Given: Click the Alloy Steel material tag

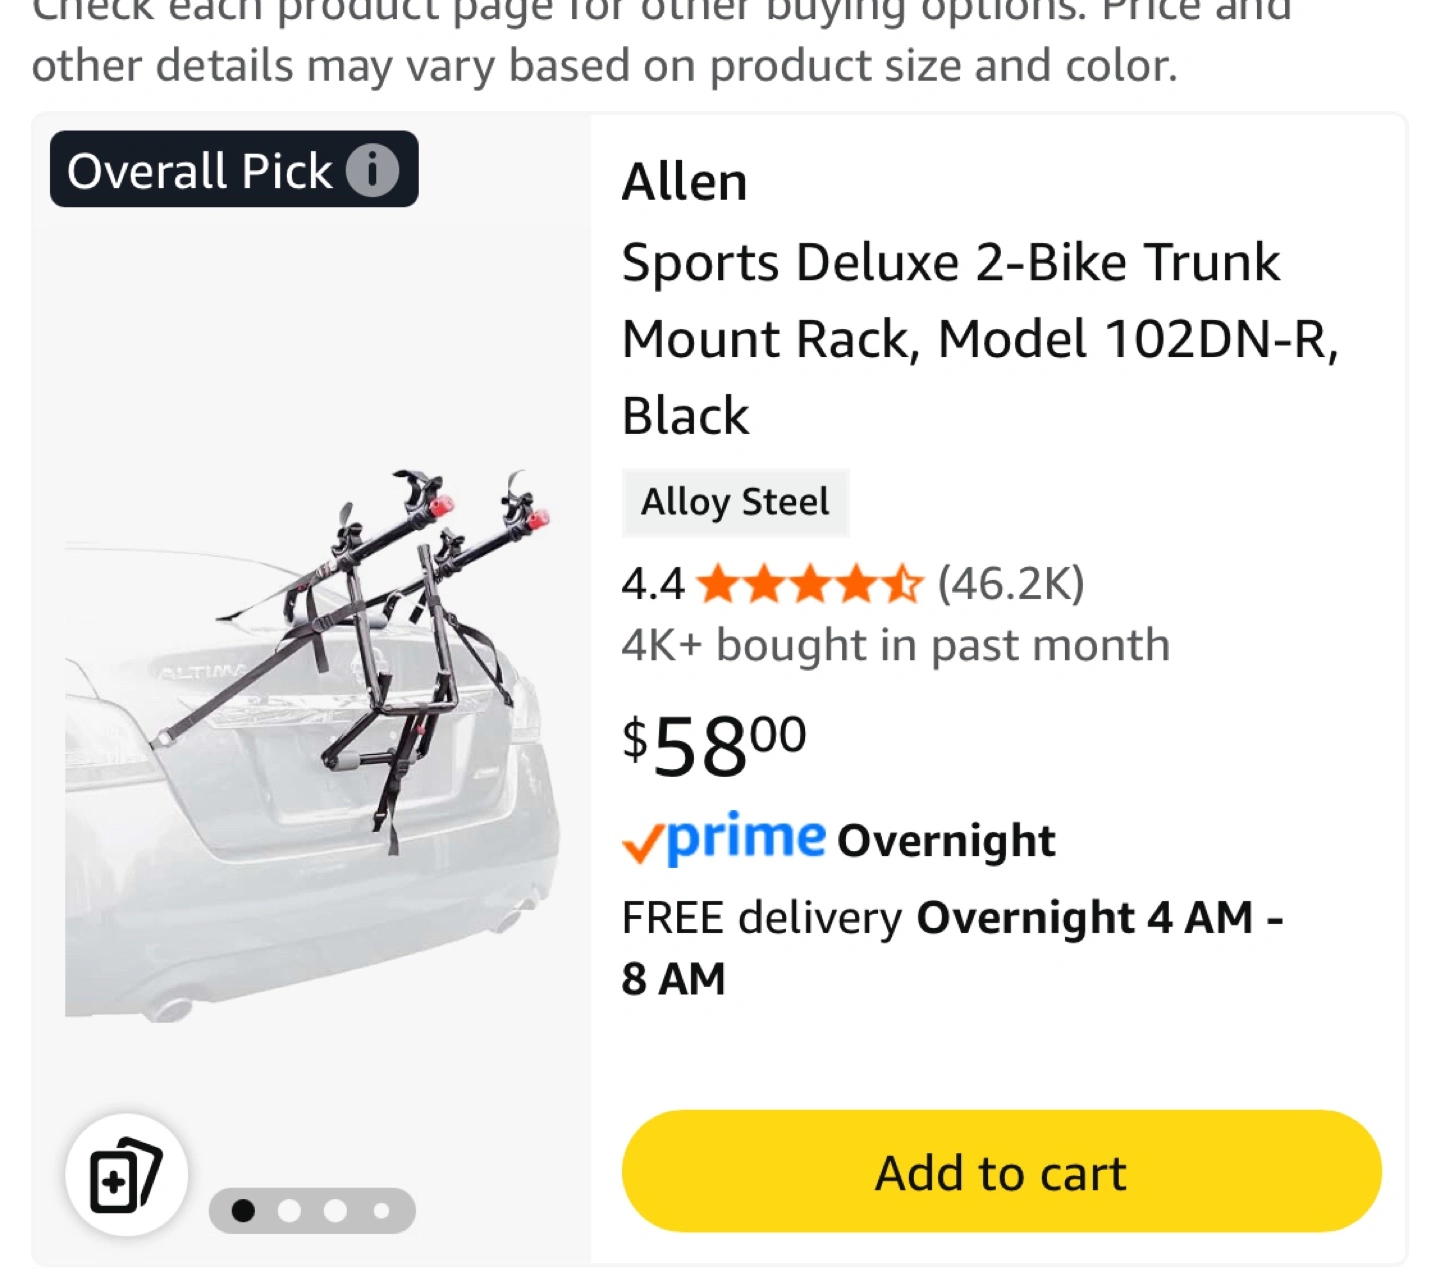Looking at the screenshot, I should pos(735,502).
